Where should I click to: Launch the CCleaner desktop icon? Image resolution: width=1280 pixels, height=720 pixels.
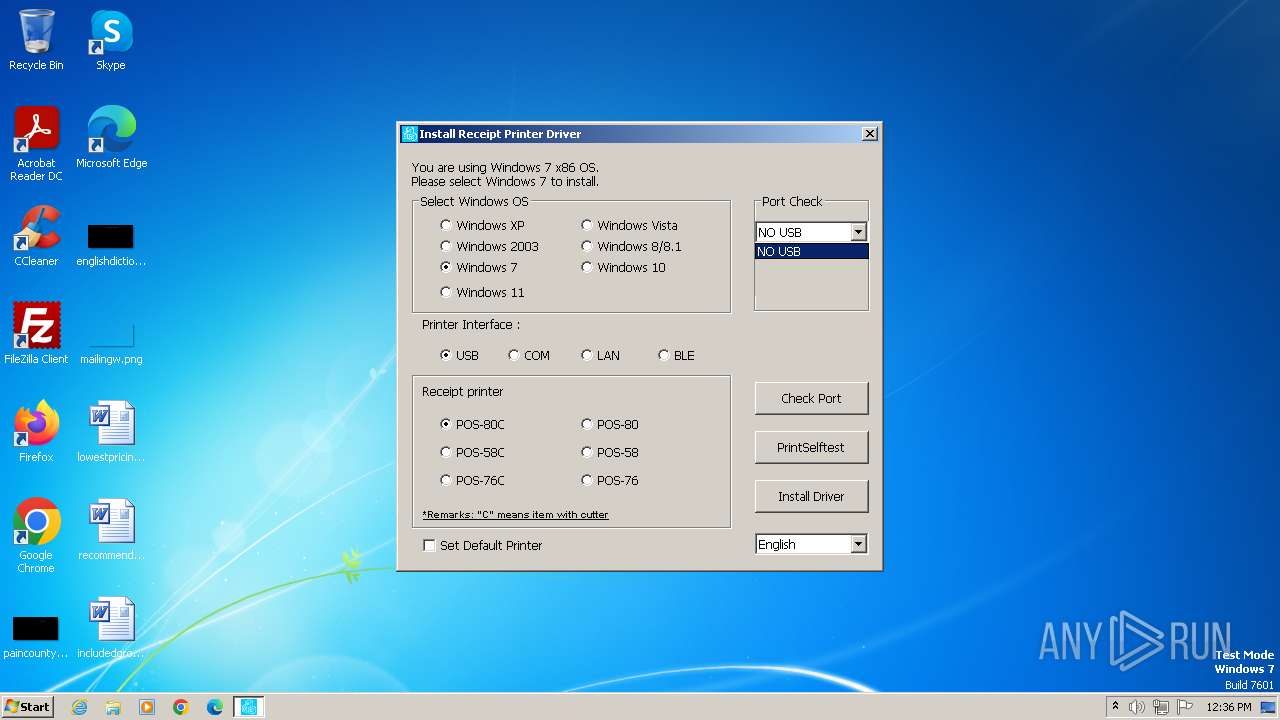click(x=36, y=236)
